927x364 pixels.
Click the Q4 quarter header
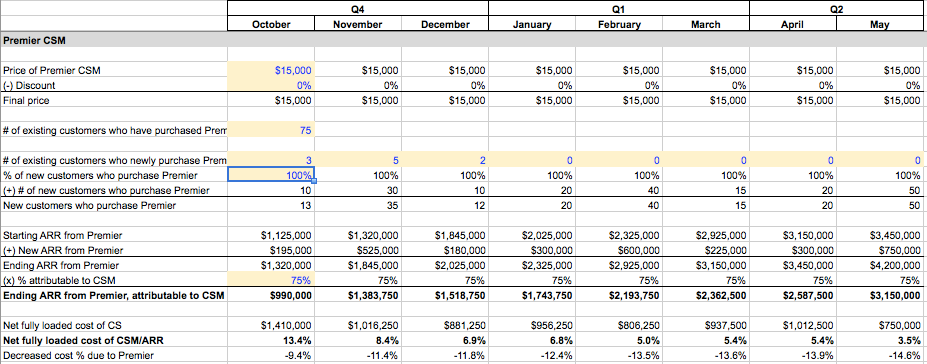pyautogui.click(x=358, y=9)
